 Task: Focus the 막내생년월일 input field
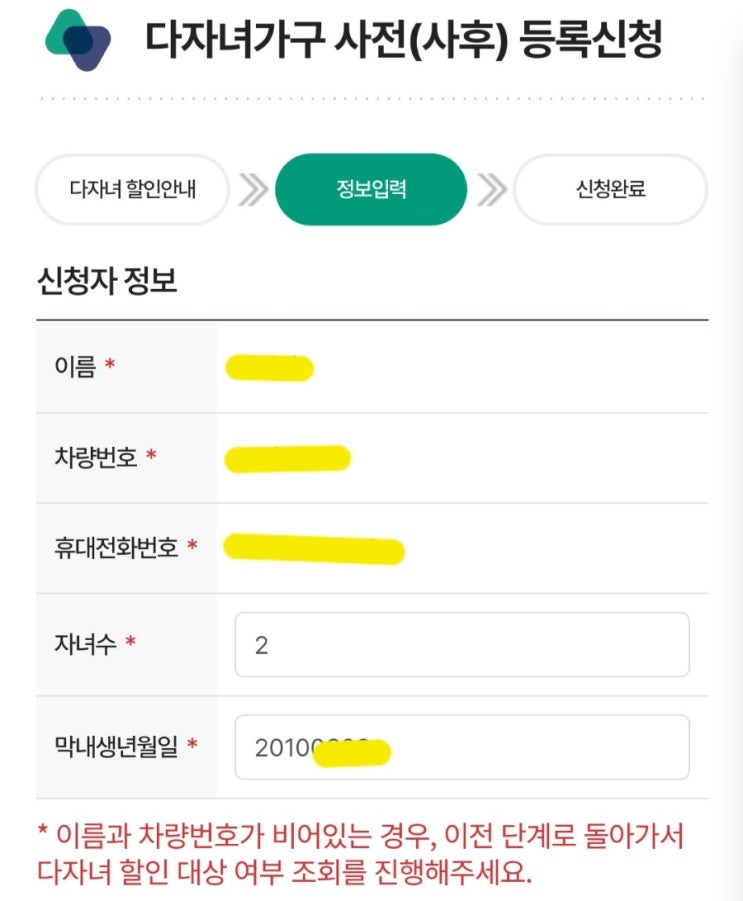click(x=462, y=747)
